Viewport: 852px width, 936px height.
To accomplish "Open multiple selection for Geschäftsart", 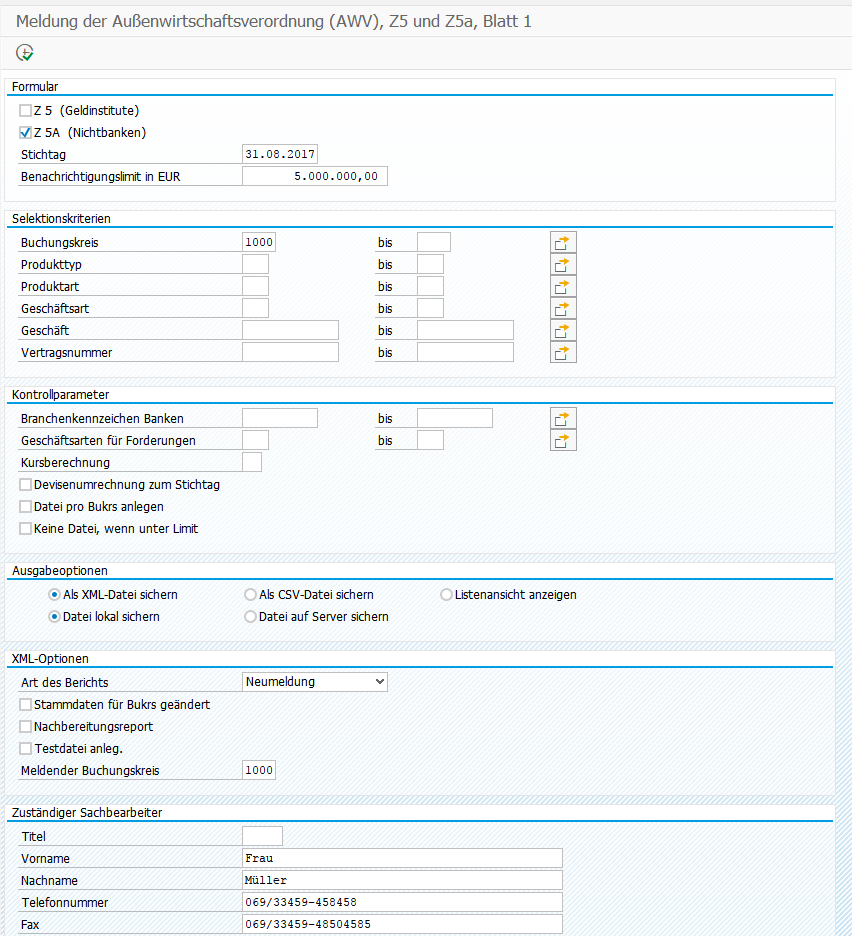I will tap(563, 309).
